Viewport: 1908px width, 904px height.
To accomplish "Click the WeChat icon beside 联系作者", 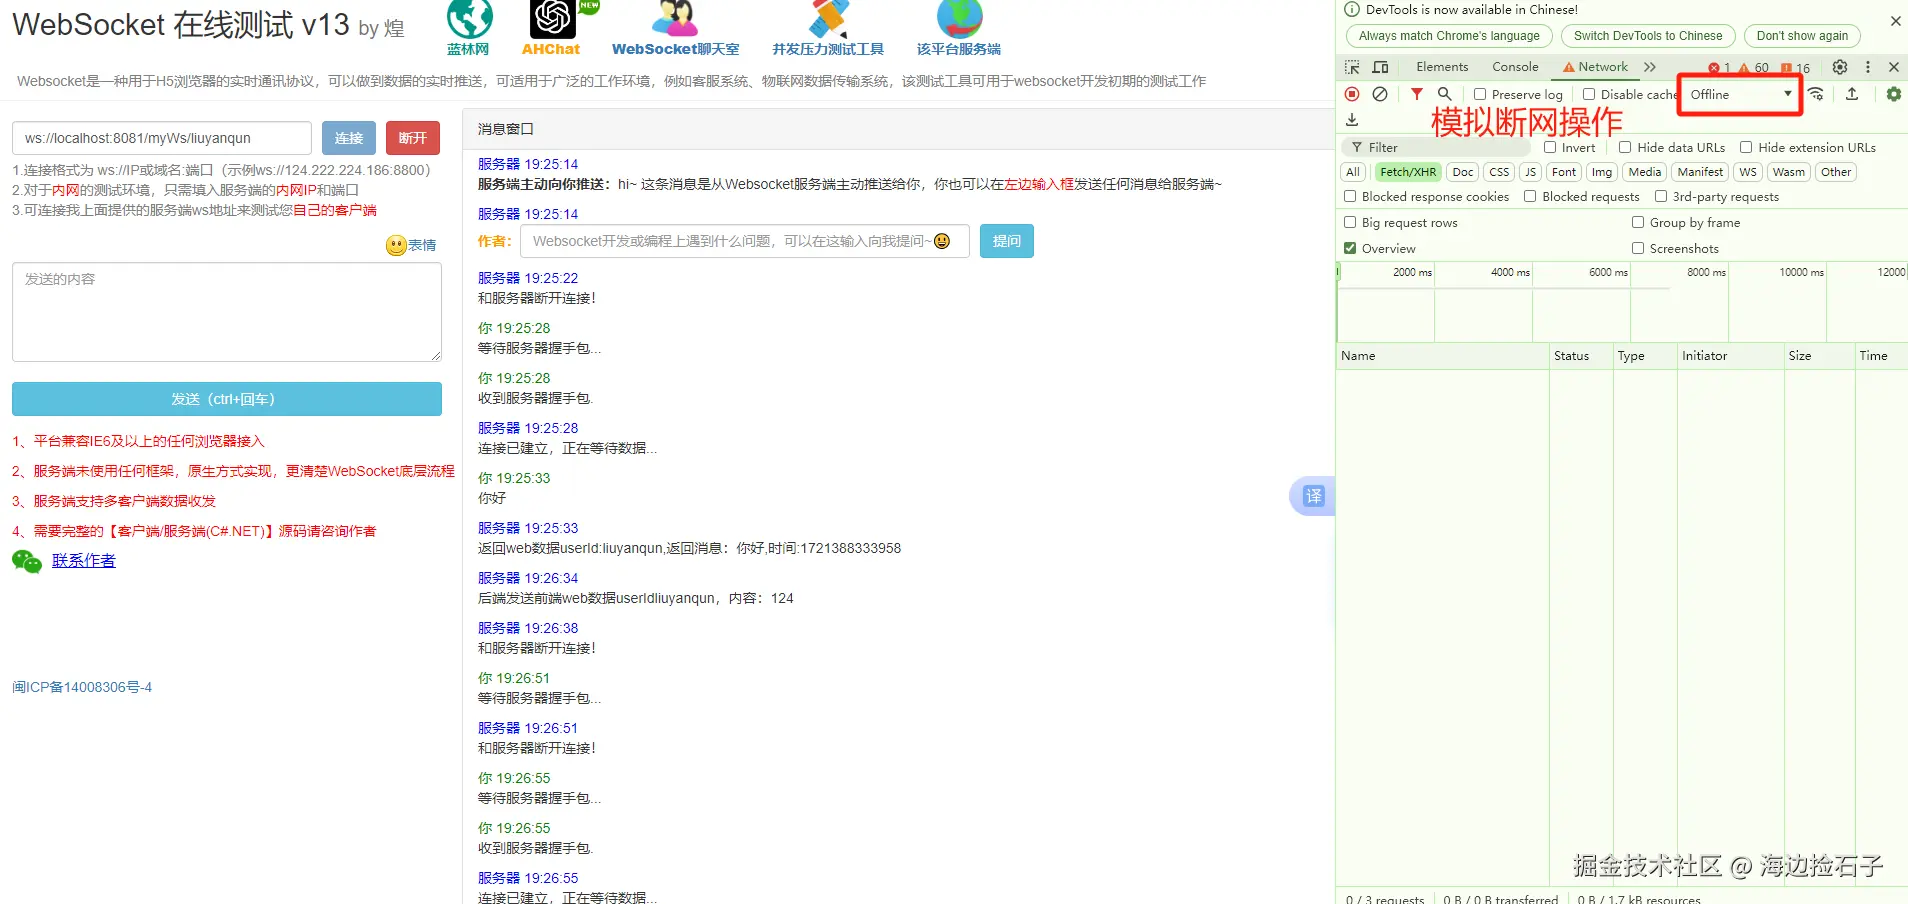I will coord(27,561).
